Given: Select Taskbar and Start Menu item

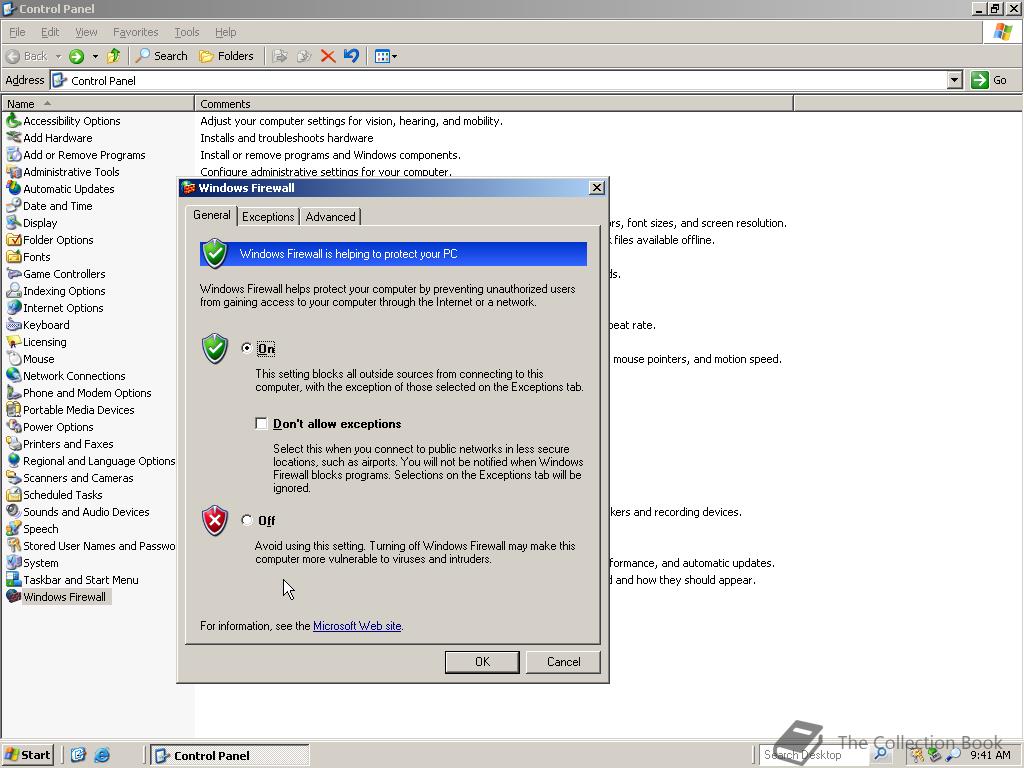Looking at the screenshot, I should tap(80, 580).
